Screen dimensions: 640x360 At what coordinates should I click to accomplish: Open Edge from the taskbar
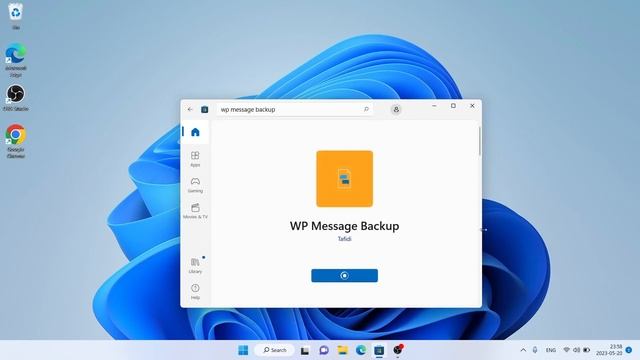click(x=361, y=350)
